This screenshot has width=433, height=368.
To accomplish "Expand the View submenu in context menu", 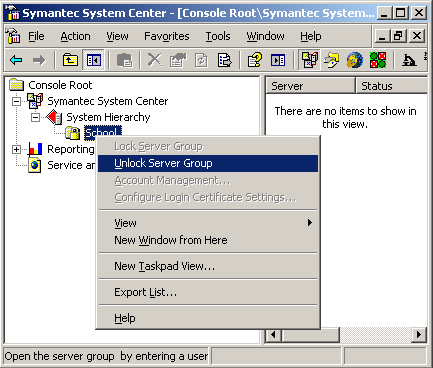I will (x=208, y=223).
